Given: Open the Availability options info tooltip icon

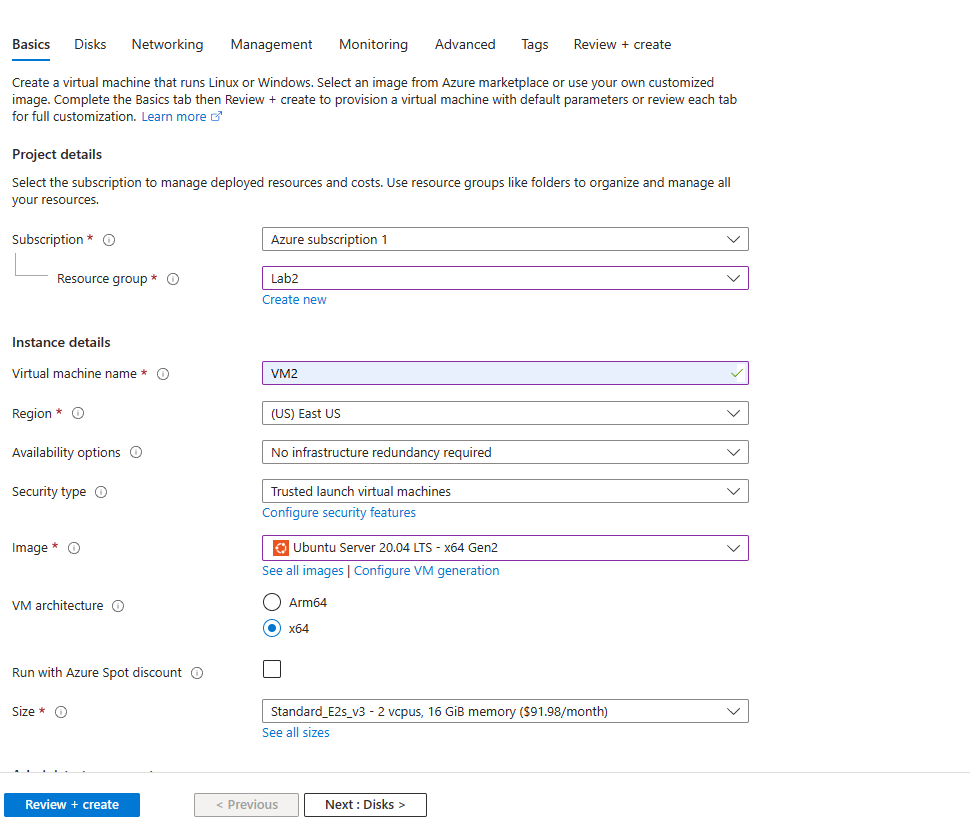Looking at the screenshot, I should pos(136,452).
